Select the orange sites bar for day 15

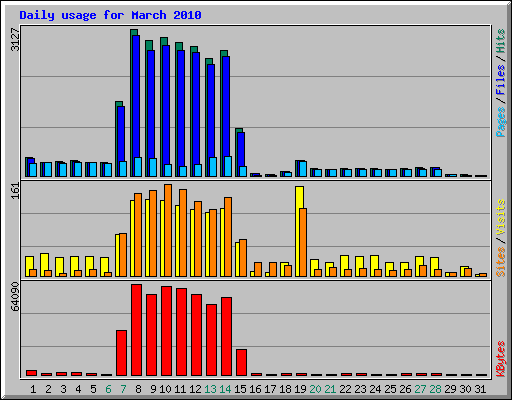click(243, 258)
